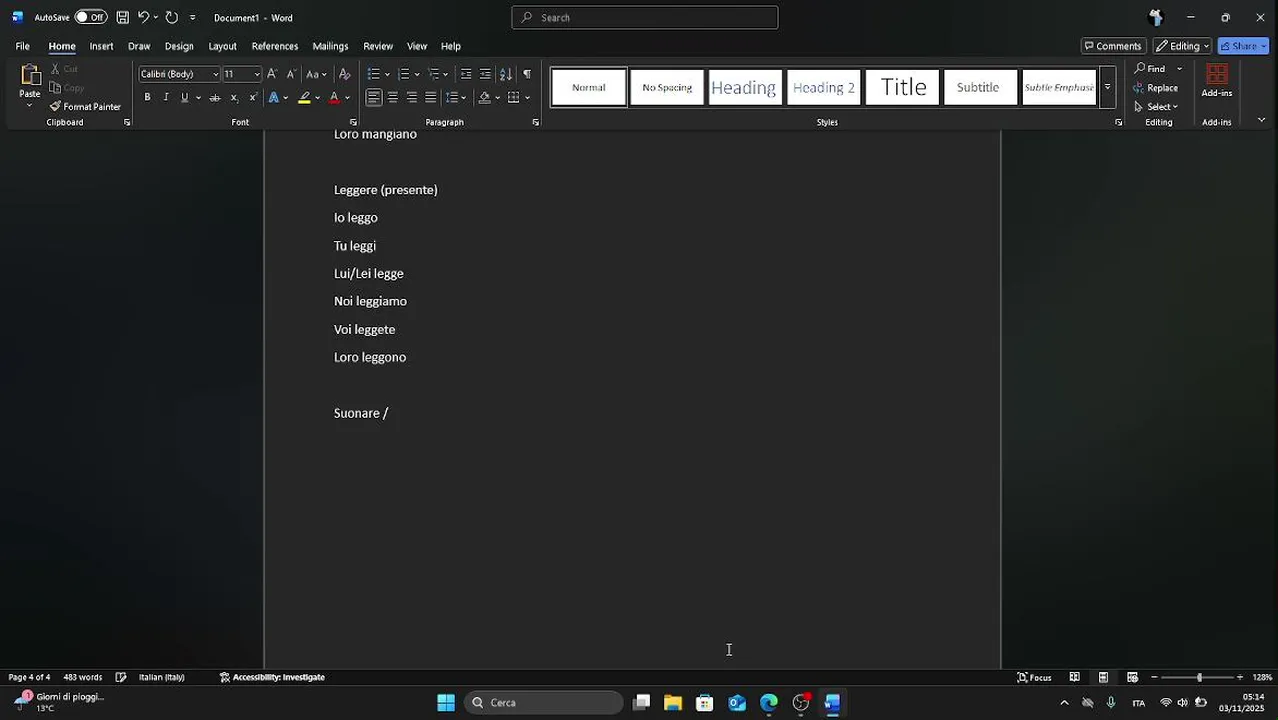
Task: Open the multilevel list dropdown
Action: tap(446, 74)
